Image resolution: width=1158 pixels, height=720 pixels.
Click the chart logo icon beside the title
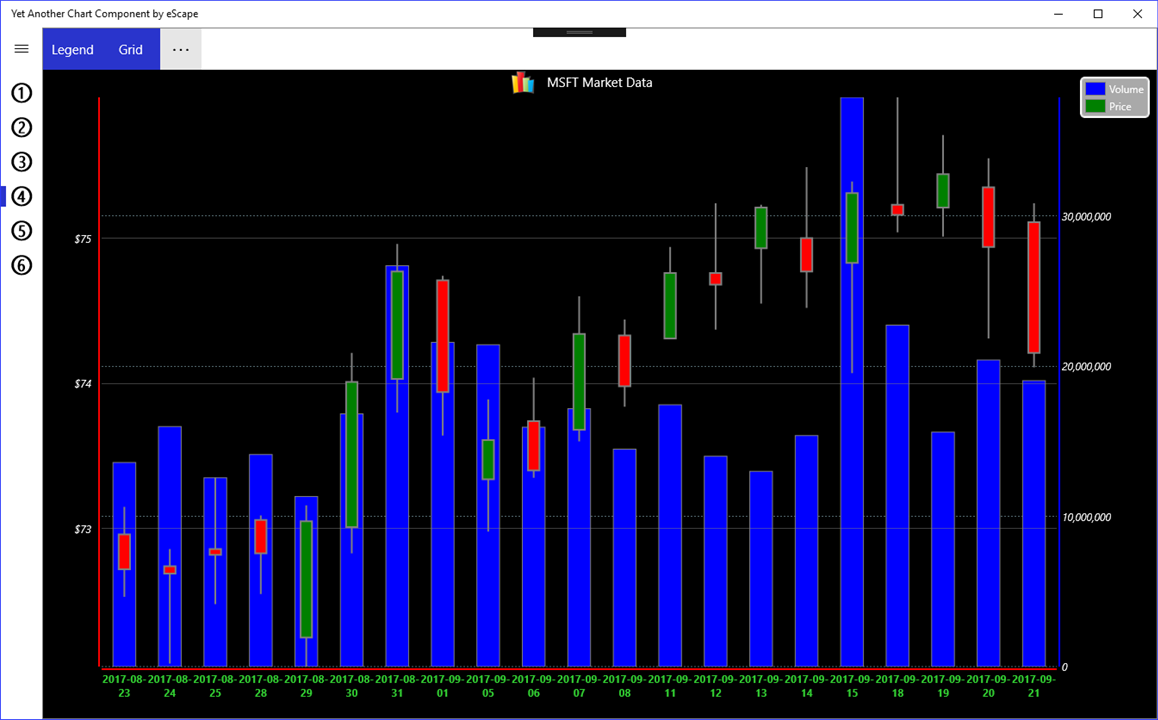(523, 83)
